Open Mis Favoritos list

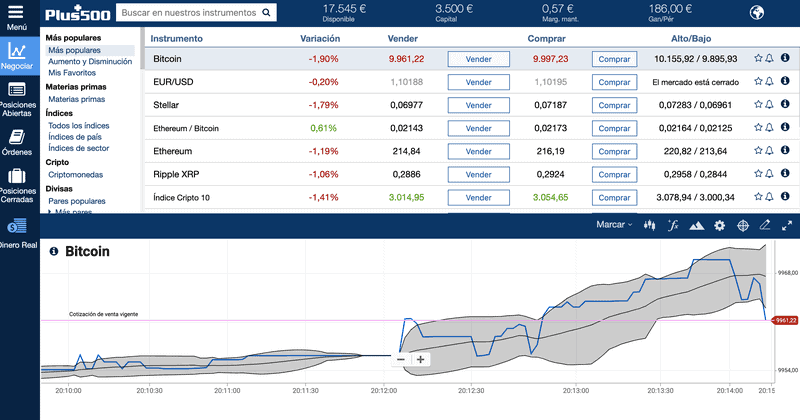point(72,72)
